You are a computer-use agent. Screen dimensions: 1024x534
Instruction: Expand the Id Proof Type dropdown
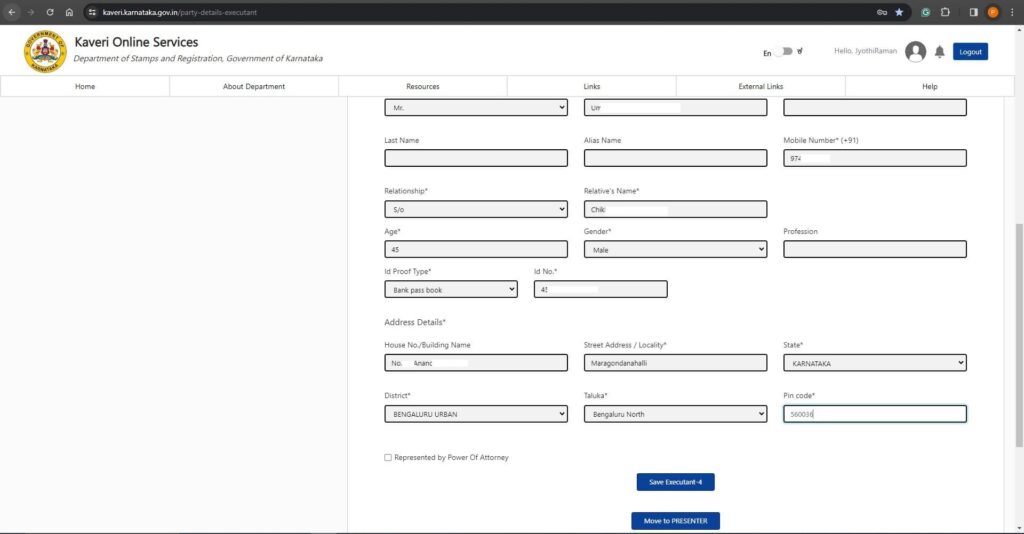(450, 289)
